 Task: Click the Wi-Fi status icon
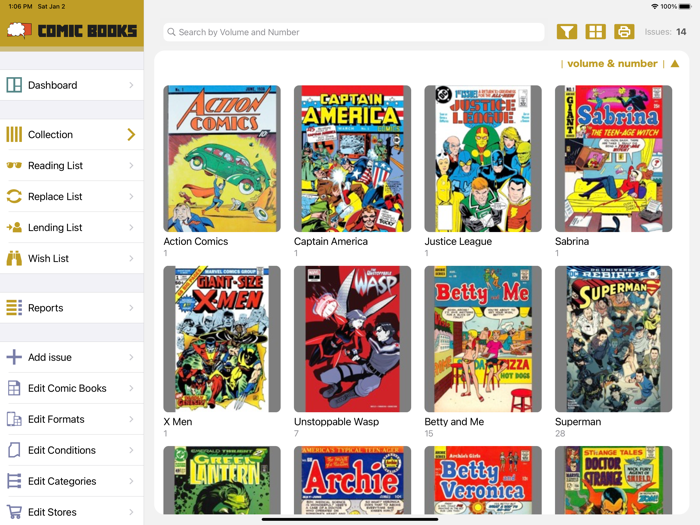(x=655, y=6)
